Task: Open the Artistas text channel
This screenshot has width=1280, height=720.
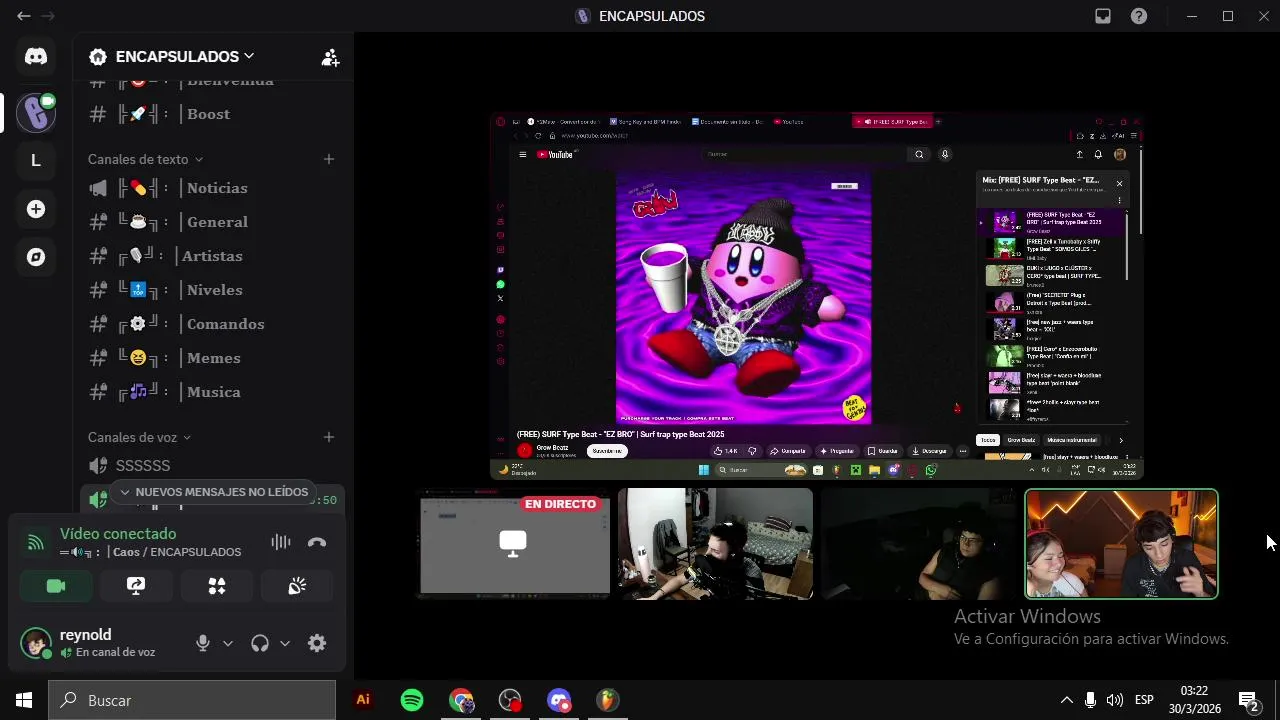Action: coord(212,256)
